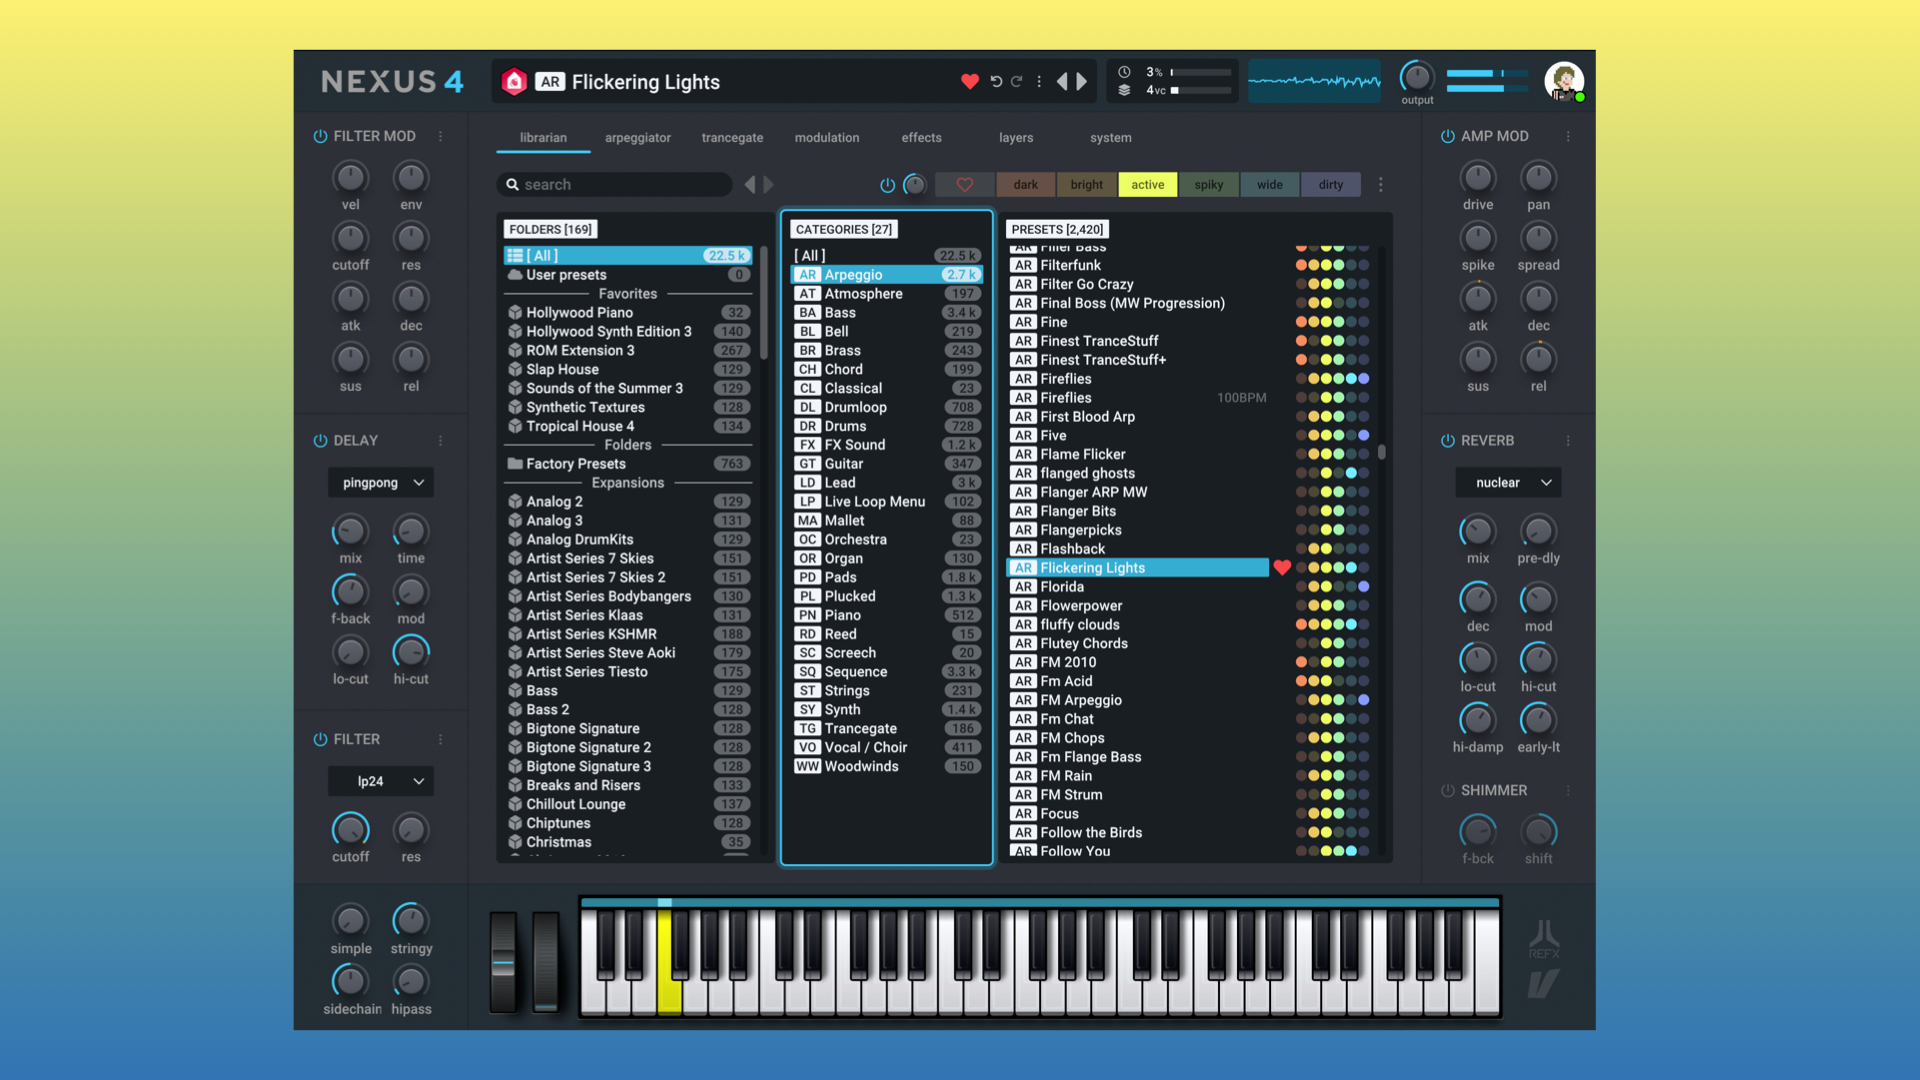Toggle the AMP MOD power button
The width and height of the screenshot is (1920, 1080).
[1447, 136]
